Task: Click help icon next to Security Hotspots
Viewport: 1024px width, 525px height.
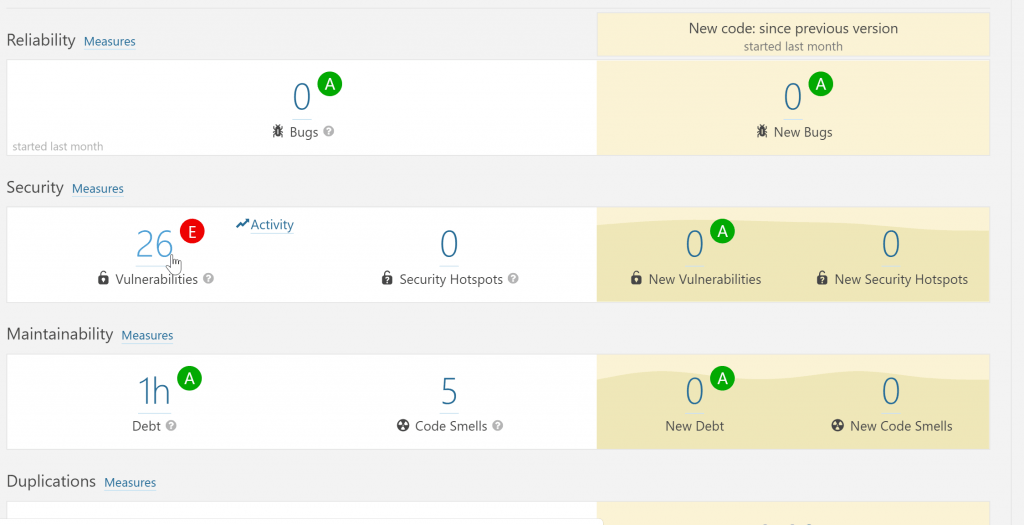Action: [513, 279]
